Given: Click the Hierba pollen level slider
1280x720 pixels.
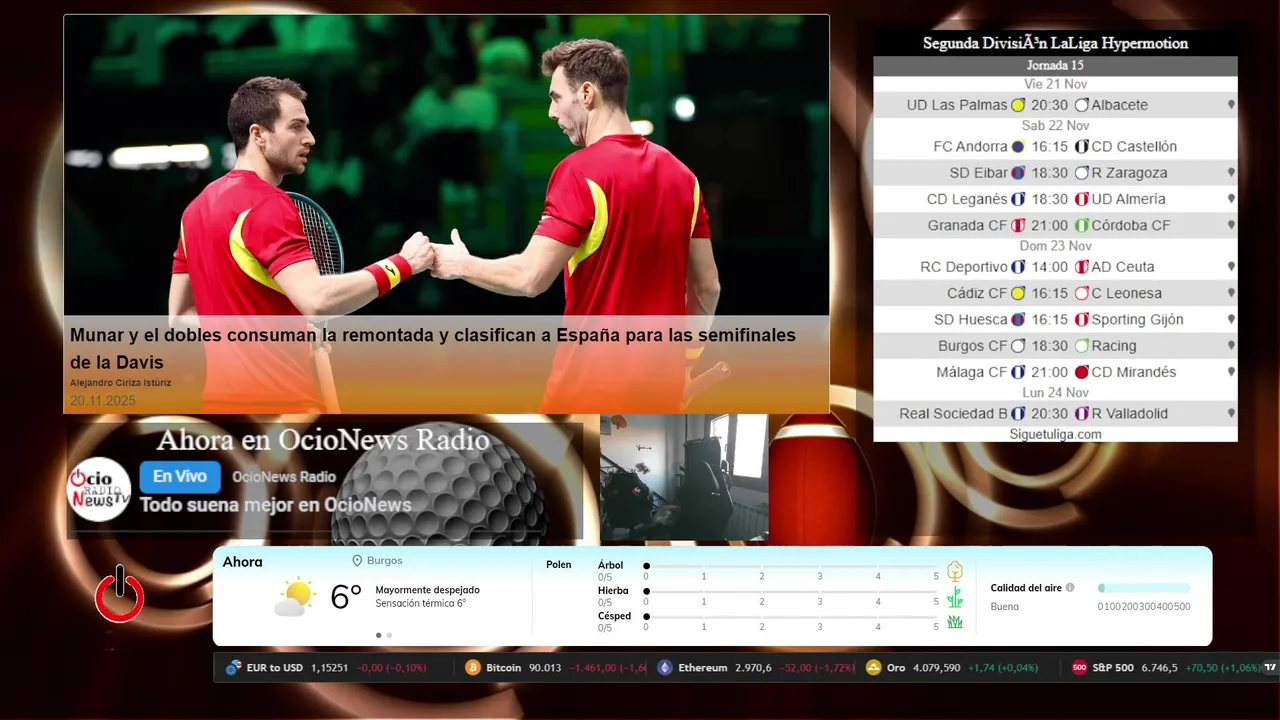Looking at the screenshot, I should point(791,591).
